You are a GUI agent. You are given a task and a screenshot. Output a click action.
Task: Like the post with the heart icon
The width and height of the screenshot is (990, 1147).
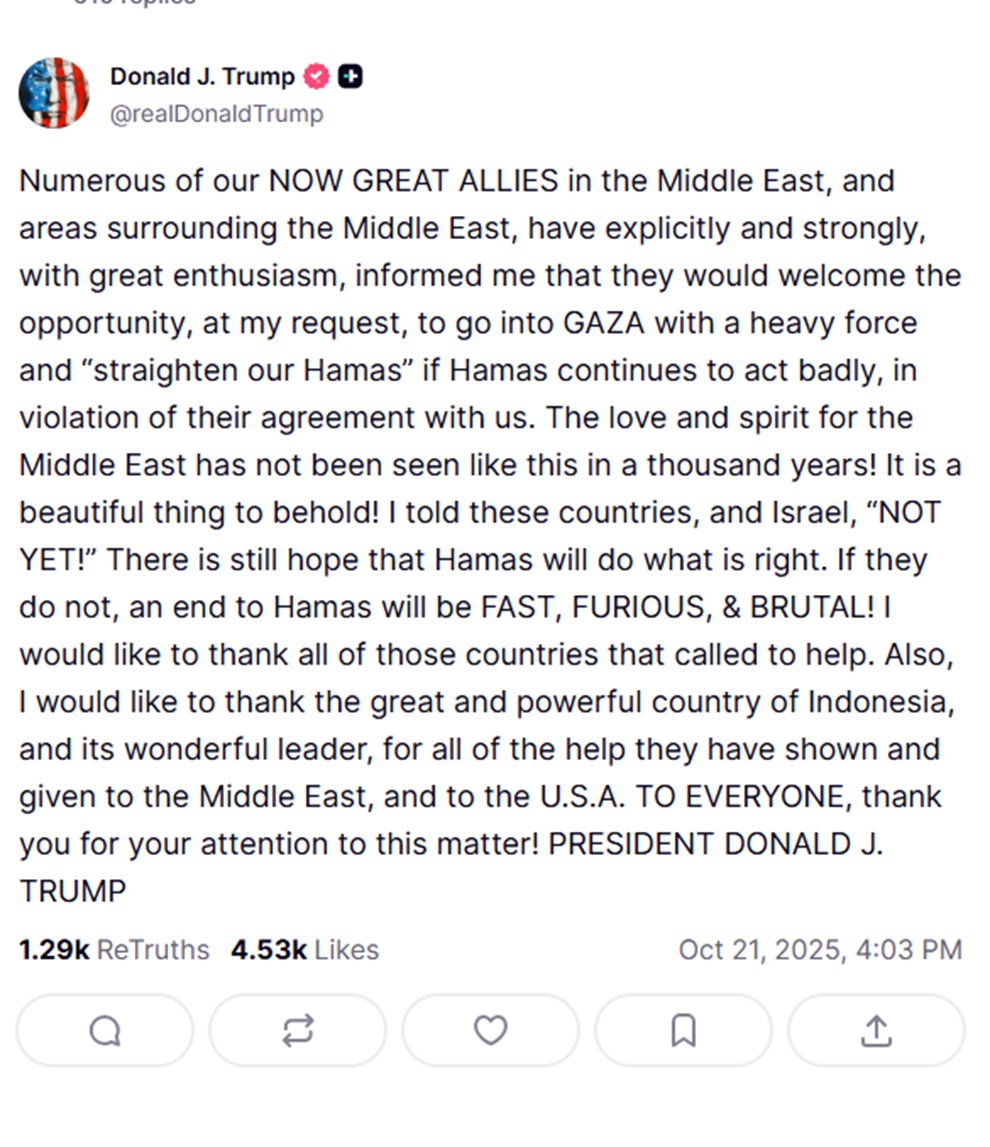point(490,1030)
